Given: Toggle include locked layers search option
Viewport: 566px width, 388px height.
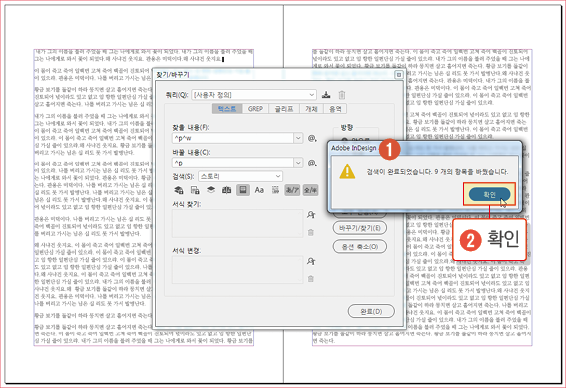Looking at the screenshot, I should coord(179,190).
